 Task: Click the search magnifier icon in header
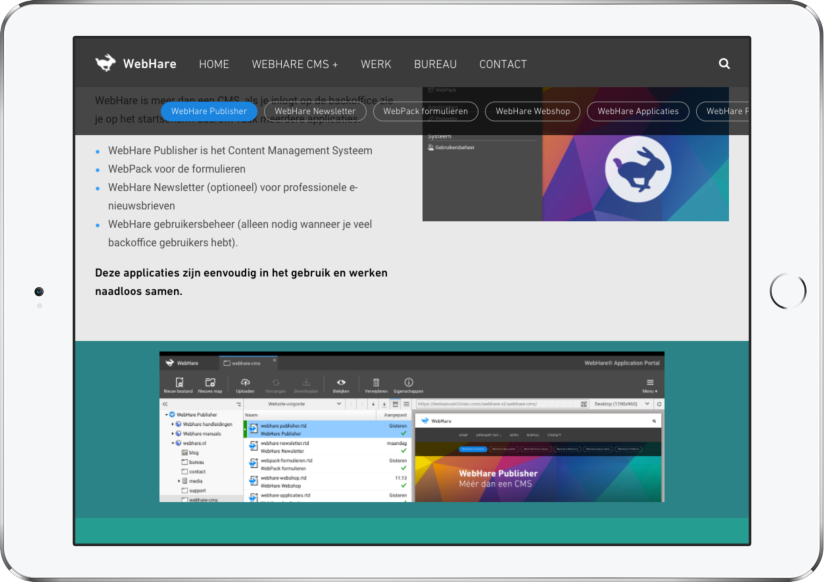coord(724,64)
